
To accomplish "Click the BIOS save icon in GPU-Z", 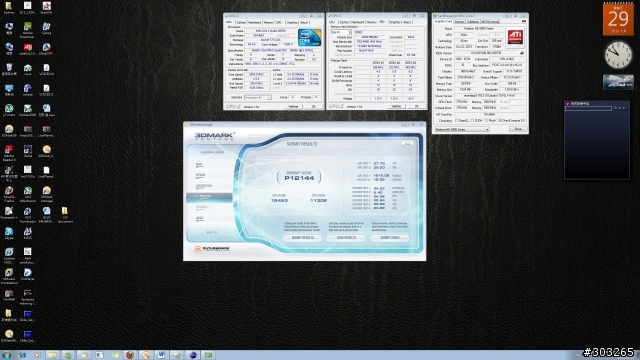I will click(x=522, y=53).
